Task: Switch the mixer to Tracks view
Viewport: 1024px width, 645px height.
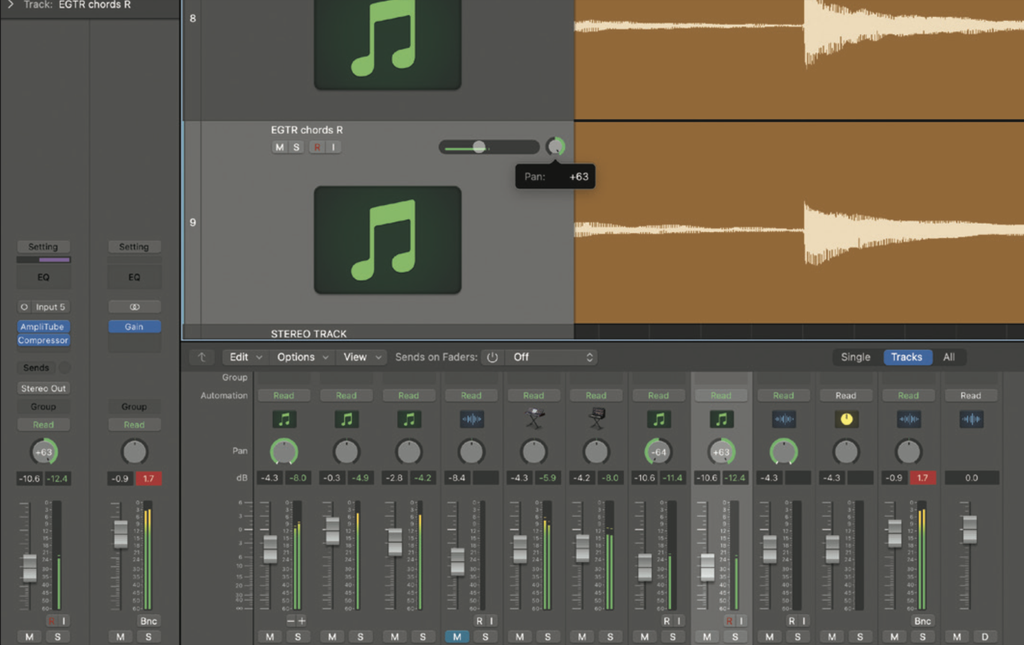Action: pyautogui.click(x=907, y=357)
